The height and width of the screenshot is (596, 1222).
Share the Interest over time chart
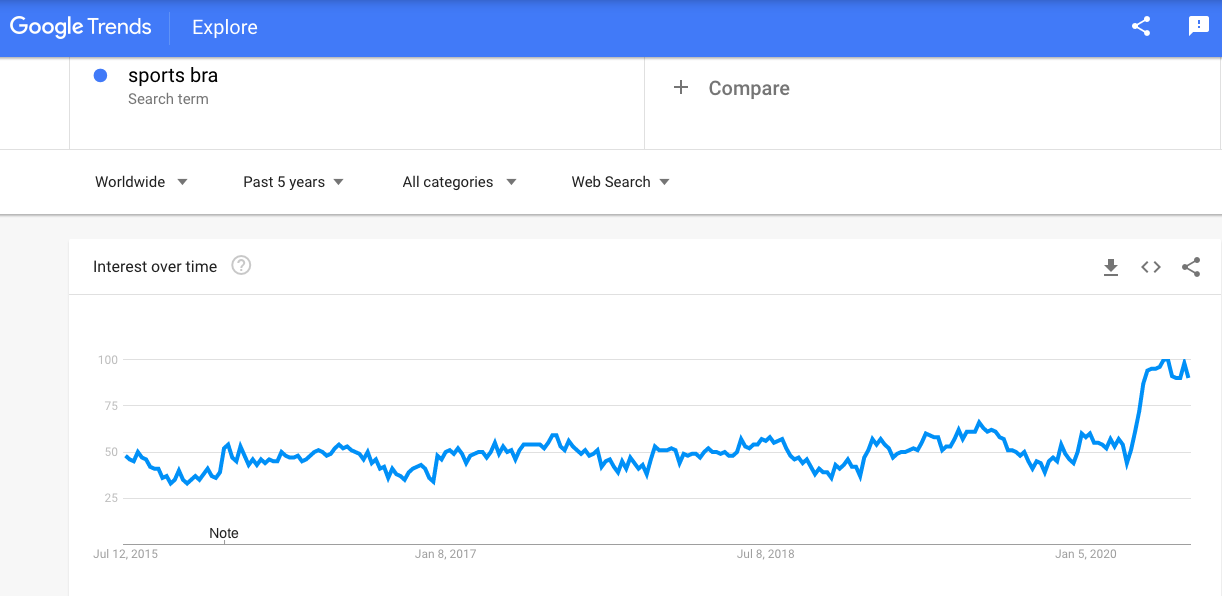click(1191, 267)
